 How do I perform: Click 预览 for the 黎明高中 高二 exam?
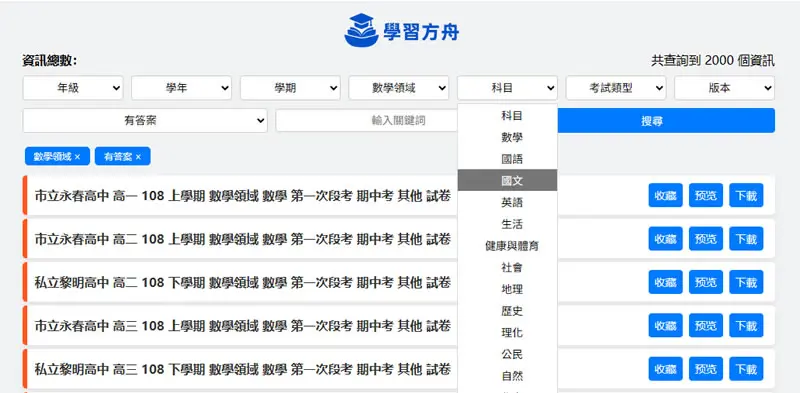706,282
